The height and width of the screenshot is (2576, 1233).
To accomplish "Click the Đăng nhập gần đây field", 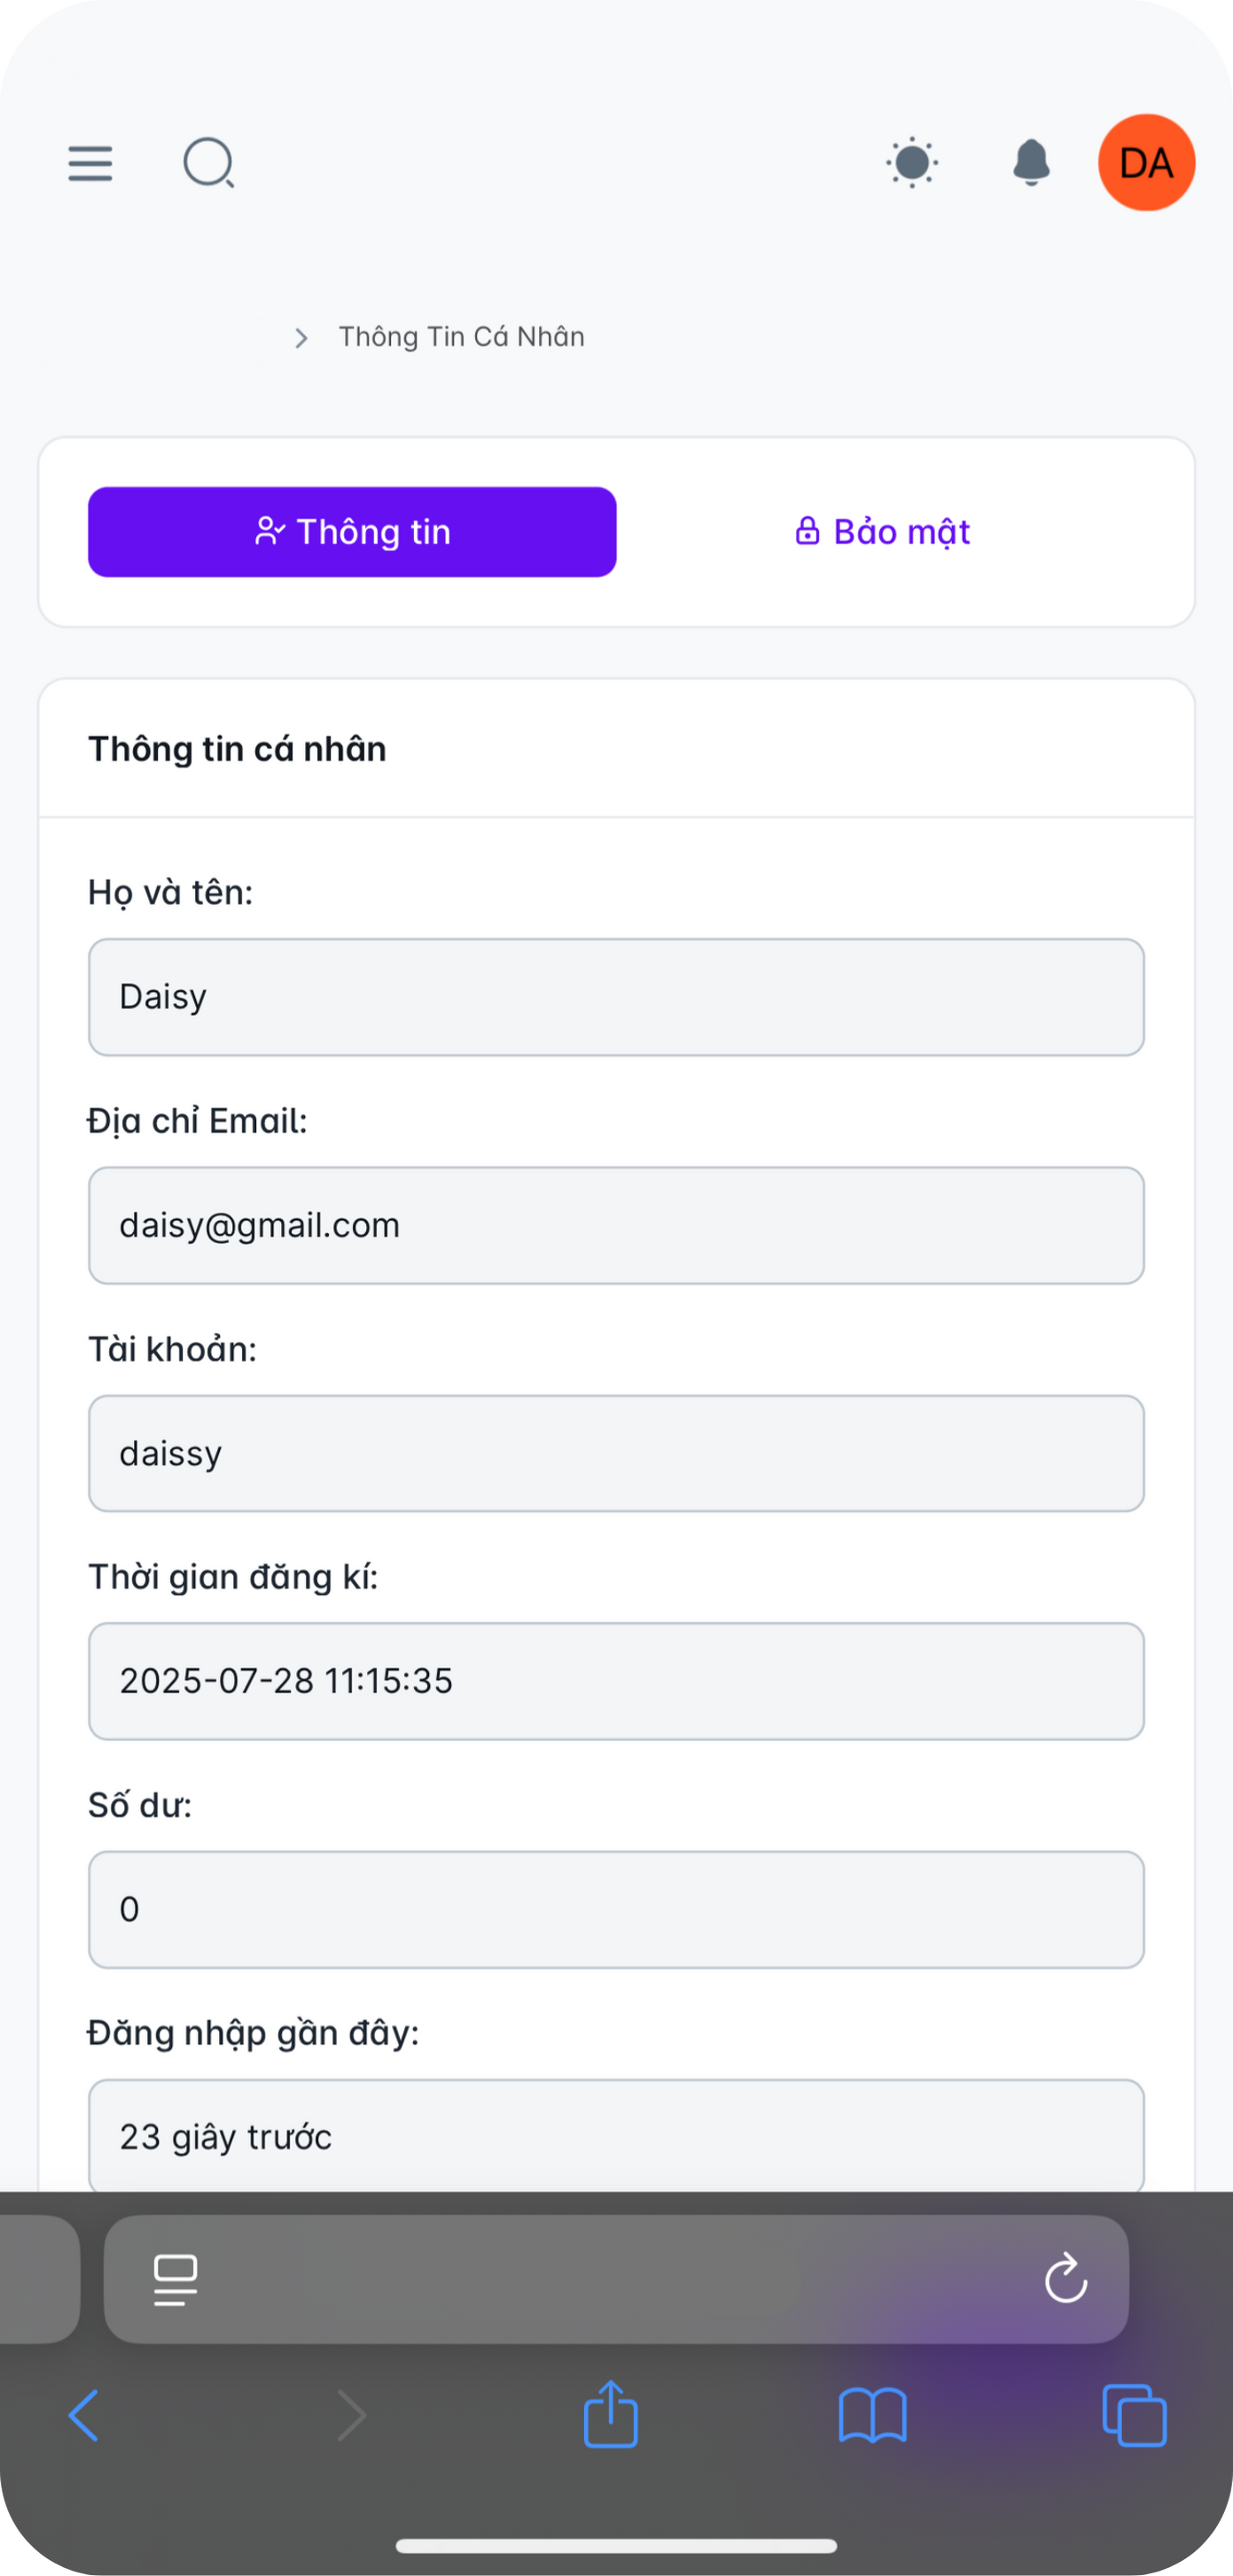I will (616, 2136).
